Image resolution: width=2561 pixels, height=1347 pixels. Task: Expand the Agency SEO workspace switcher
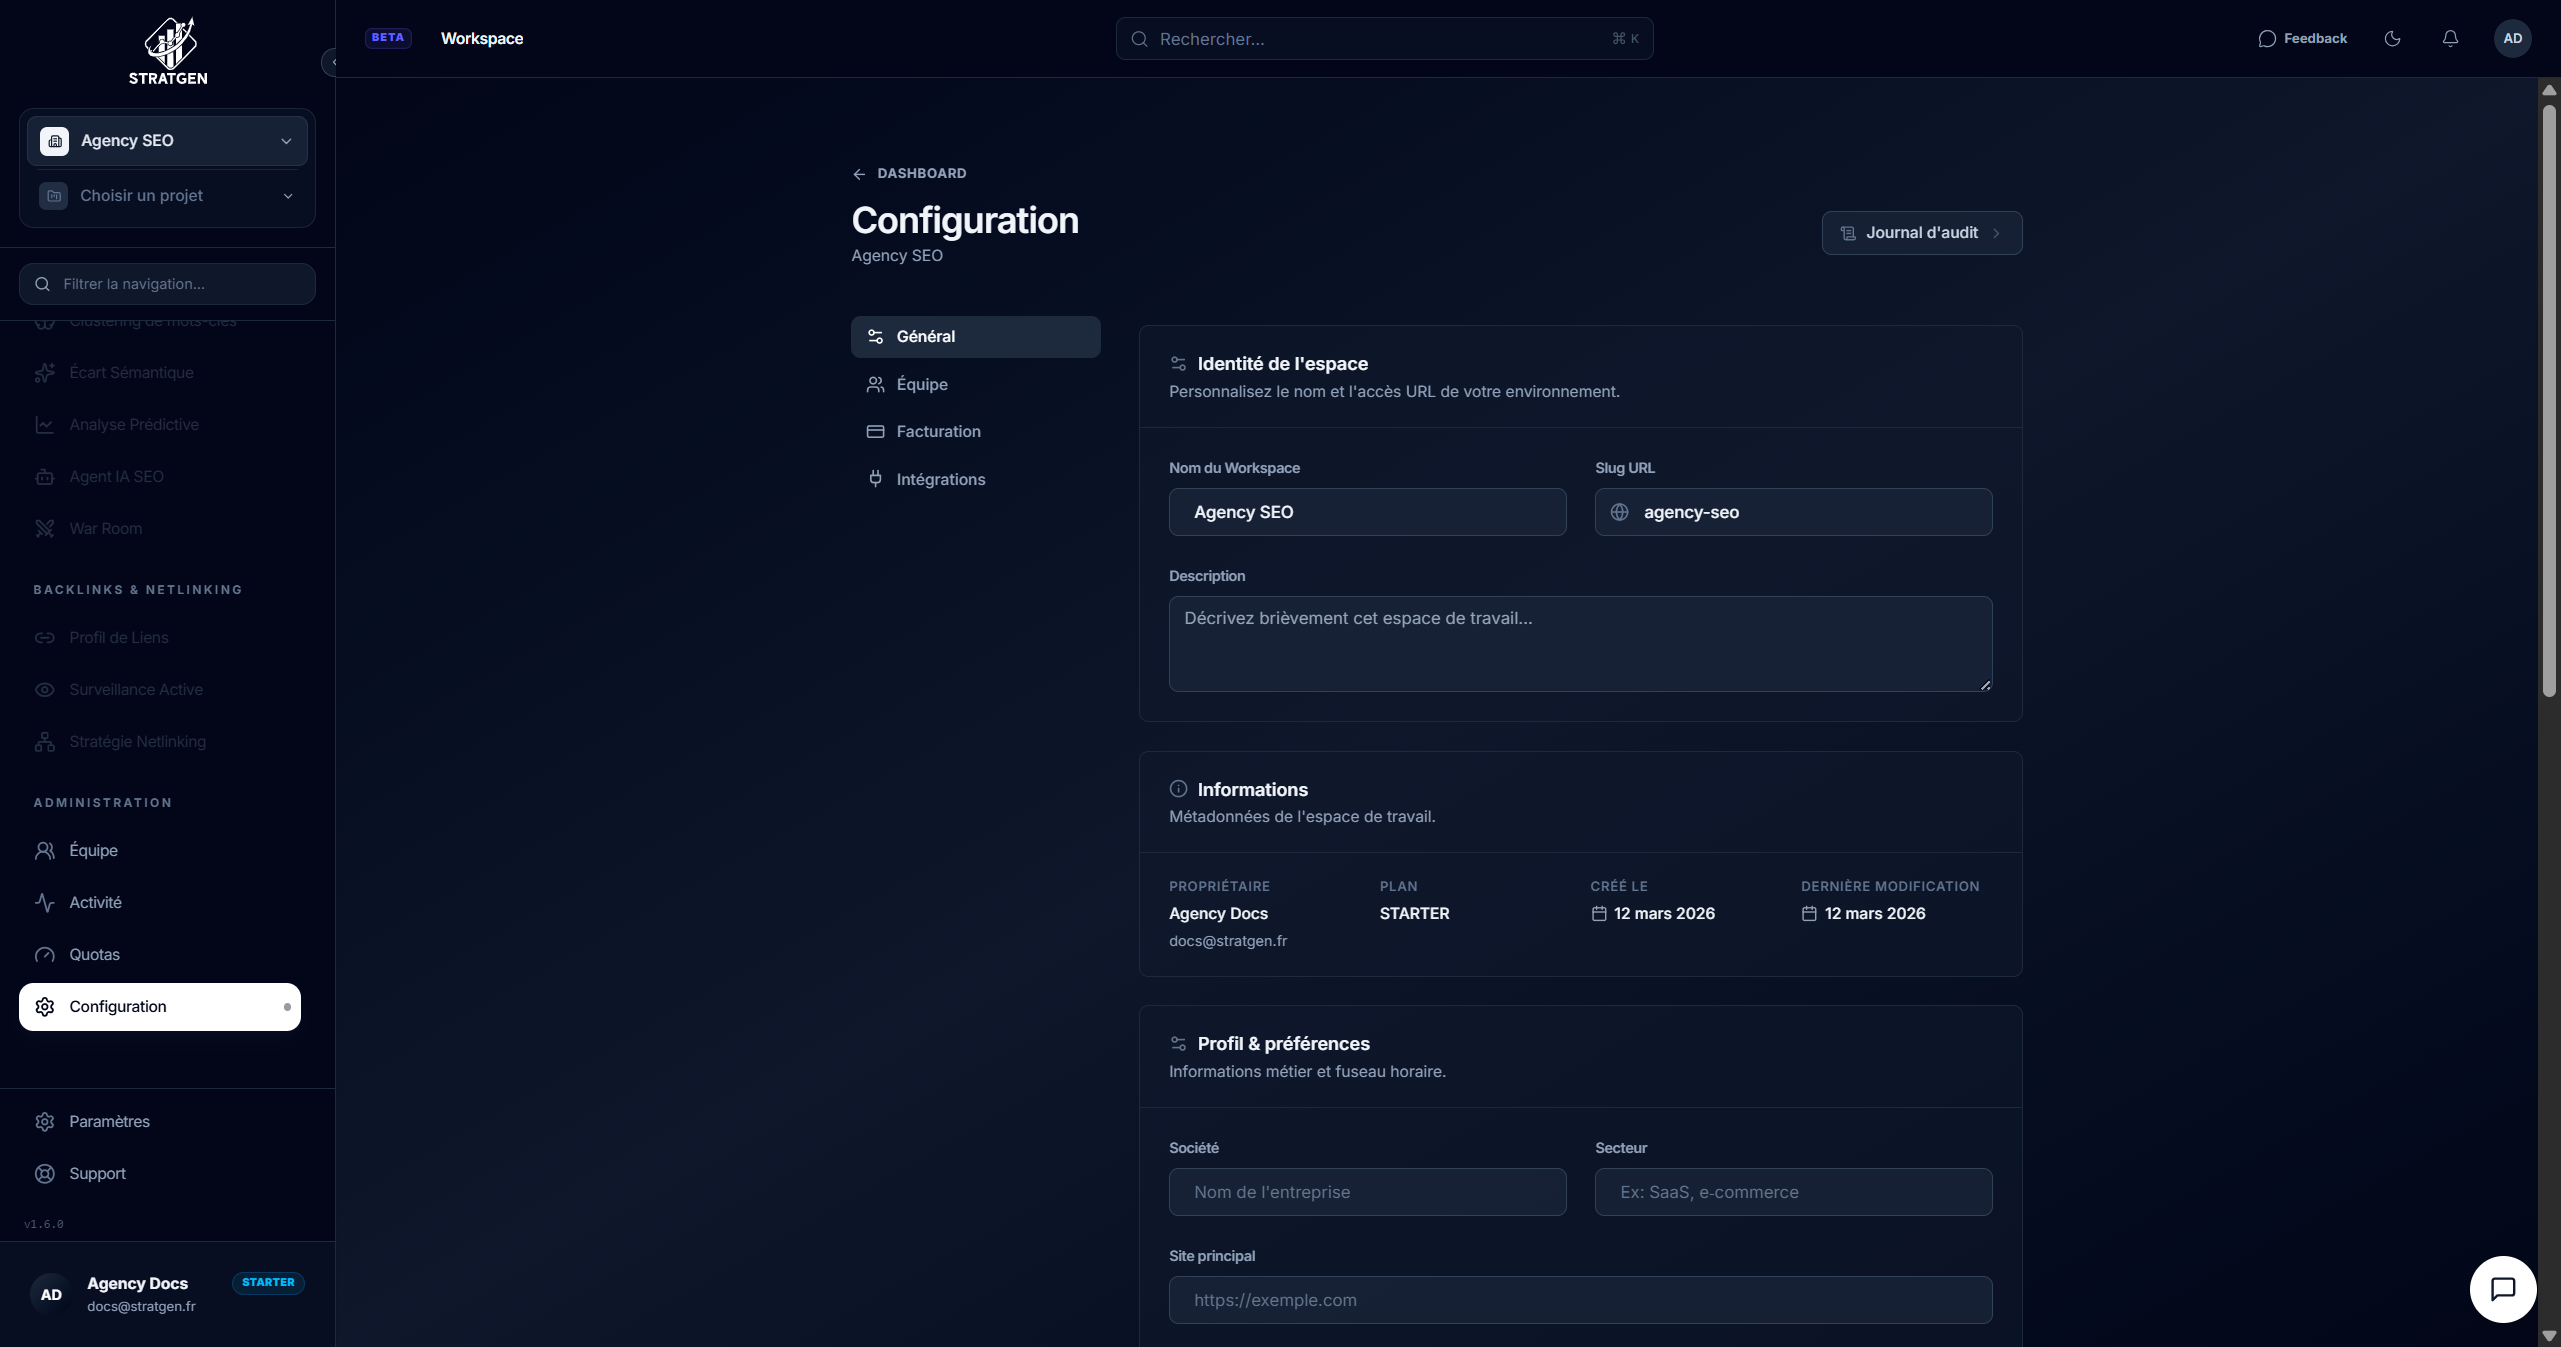(x=166, y=140)
